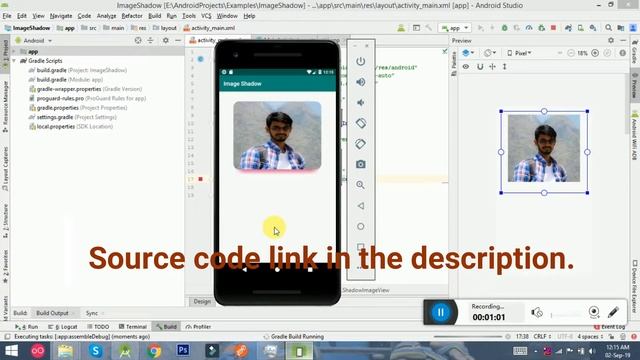The width and height of the screenshot is (640, 360).
Task: Open the Terminal tool window
Action: 133,327
